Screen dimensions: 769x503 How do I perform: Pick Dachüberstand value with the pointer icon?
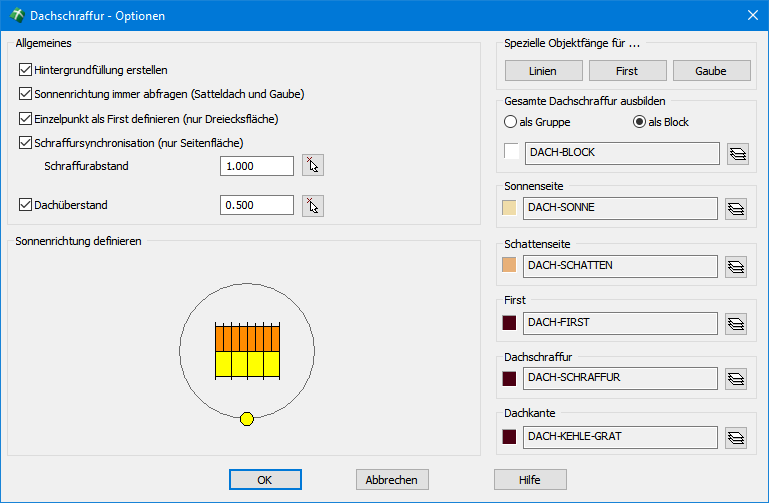313,206
